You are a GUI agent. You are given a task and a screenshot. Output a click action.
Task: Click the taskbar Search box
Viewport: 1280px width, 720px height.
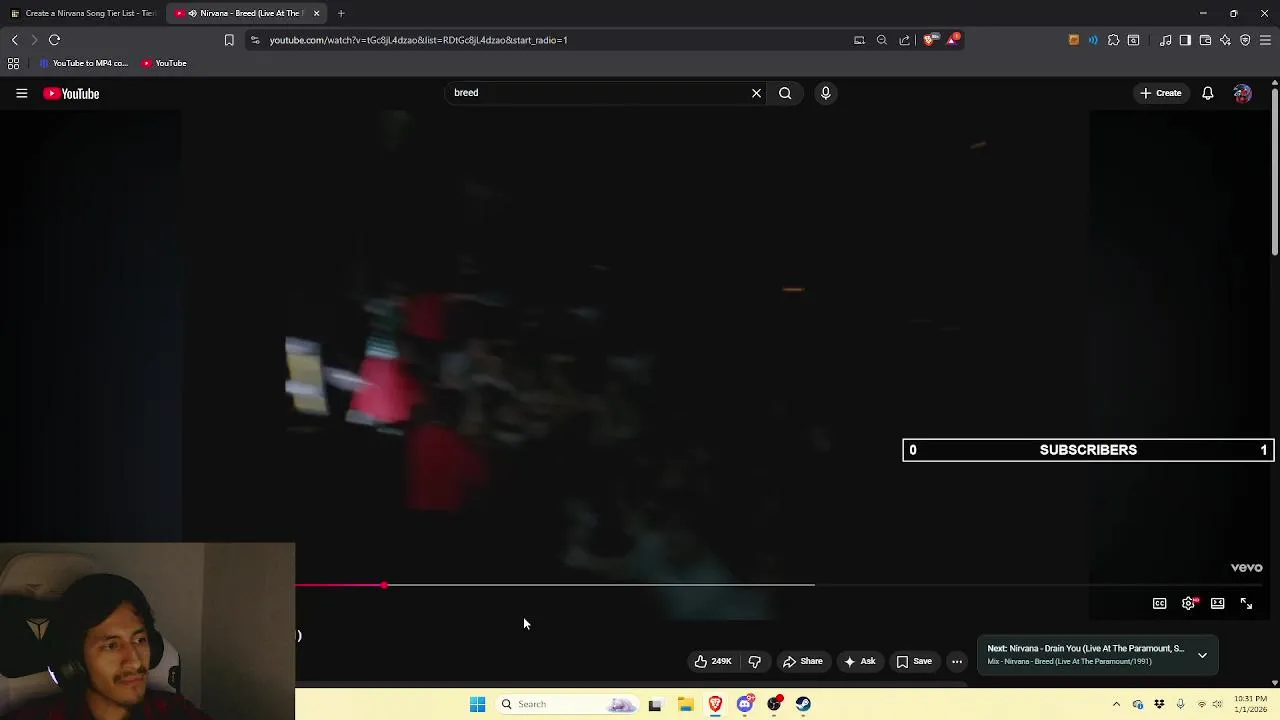pyautogui.click(x=566, y=704)
